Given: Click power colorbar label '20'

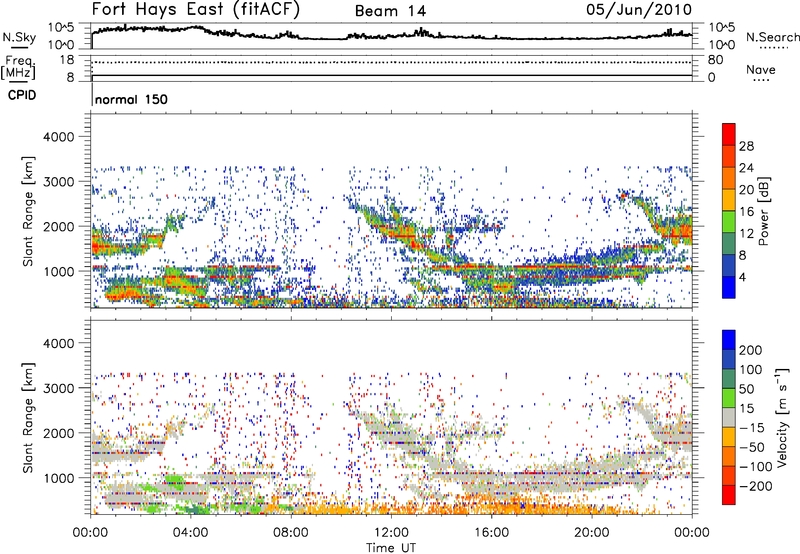Looking at the screenshot, I should [746, 190].
